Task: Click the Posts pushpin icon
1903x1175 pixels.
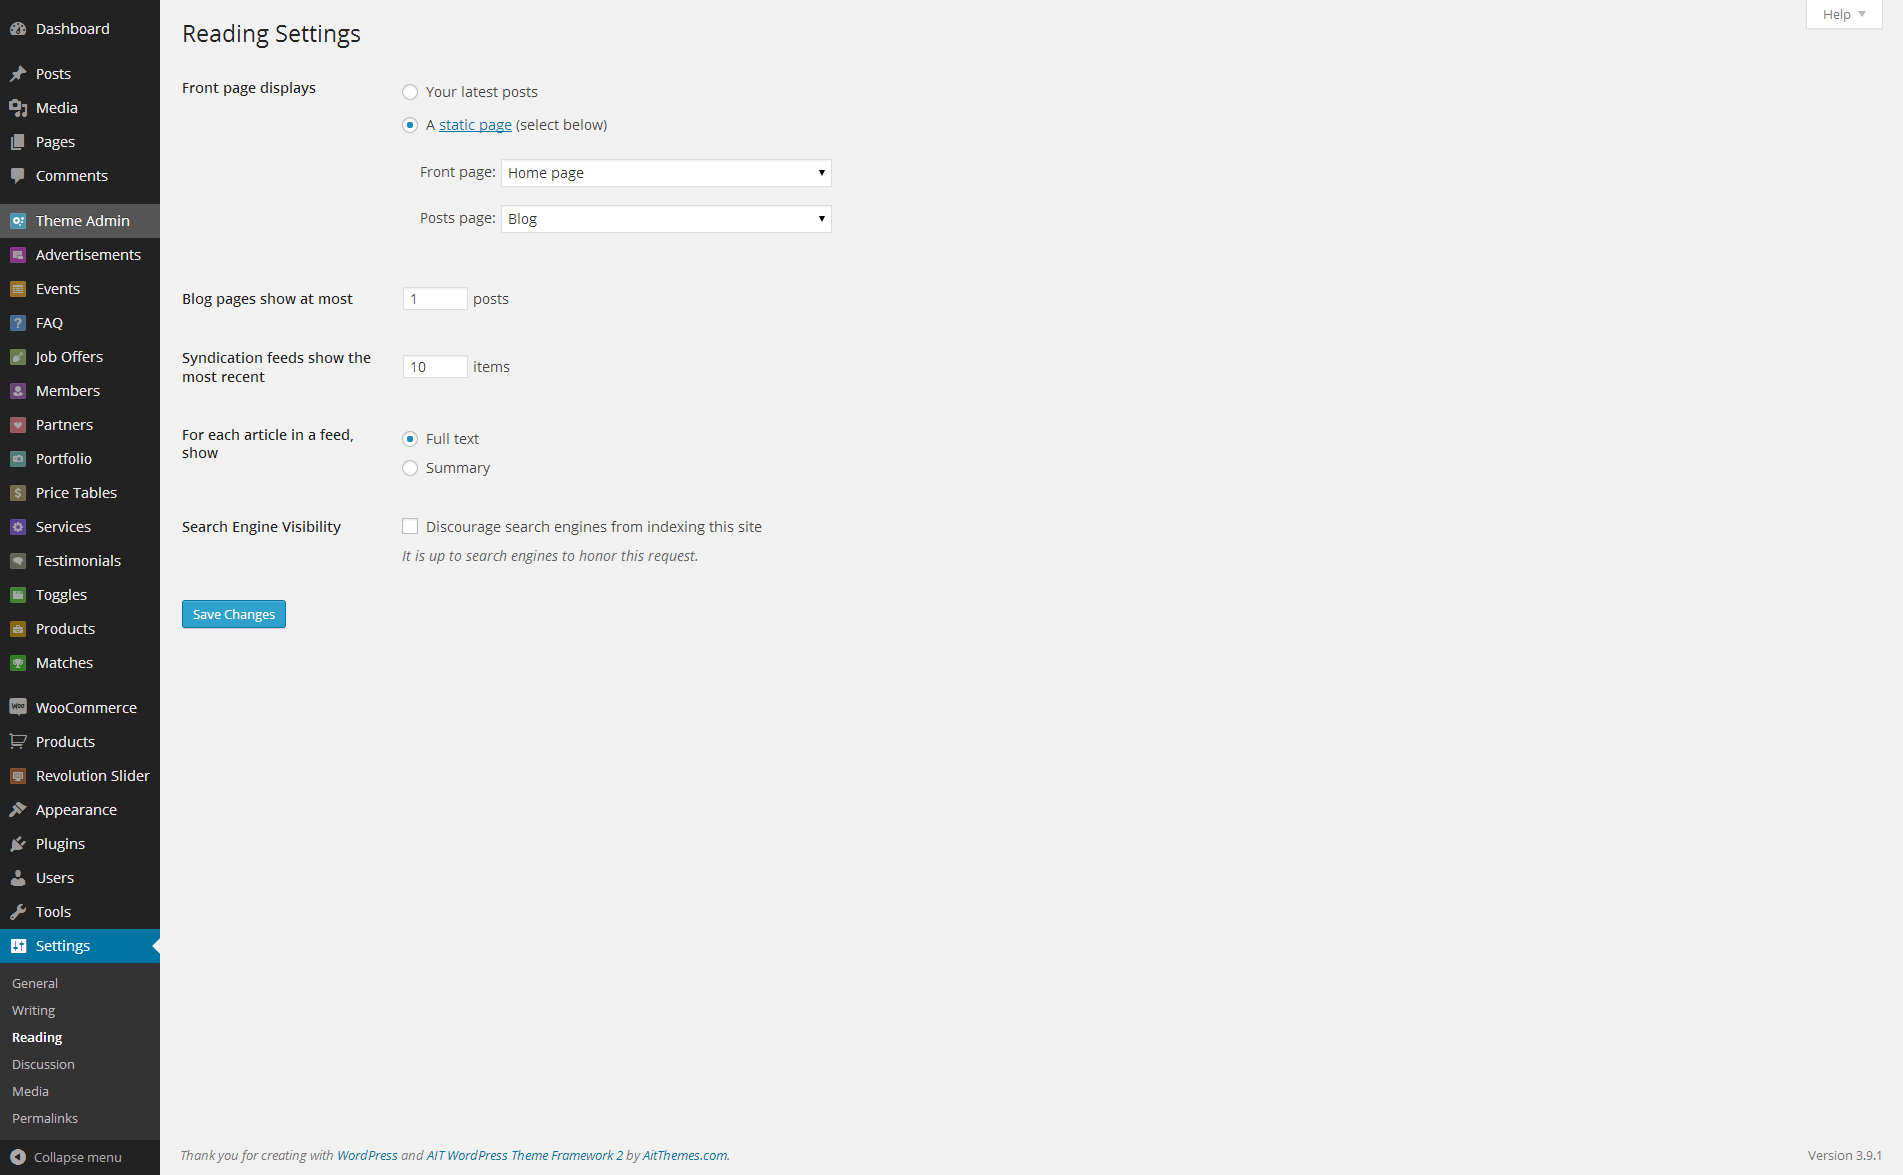Action: pos(18,74)
